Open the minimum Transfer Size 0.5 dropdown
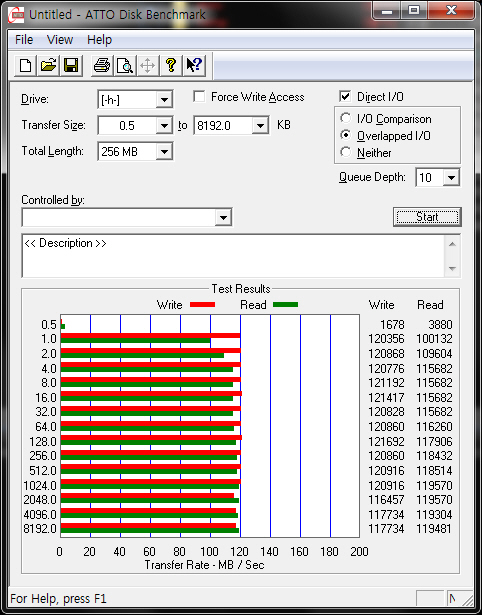 [x=164, y=126]
